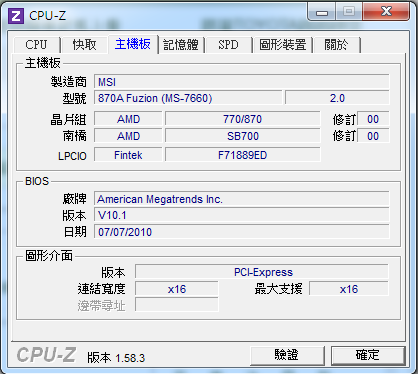Click the BIOS version V10.1
The width and height of the screenshot is (418, 374).
pyautogui.click(x=242, y=215)
